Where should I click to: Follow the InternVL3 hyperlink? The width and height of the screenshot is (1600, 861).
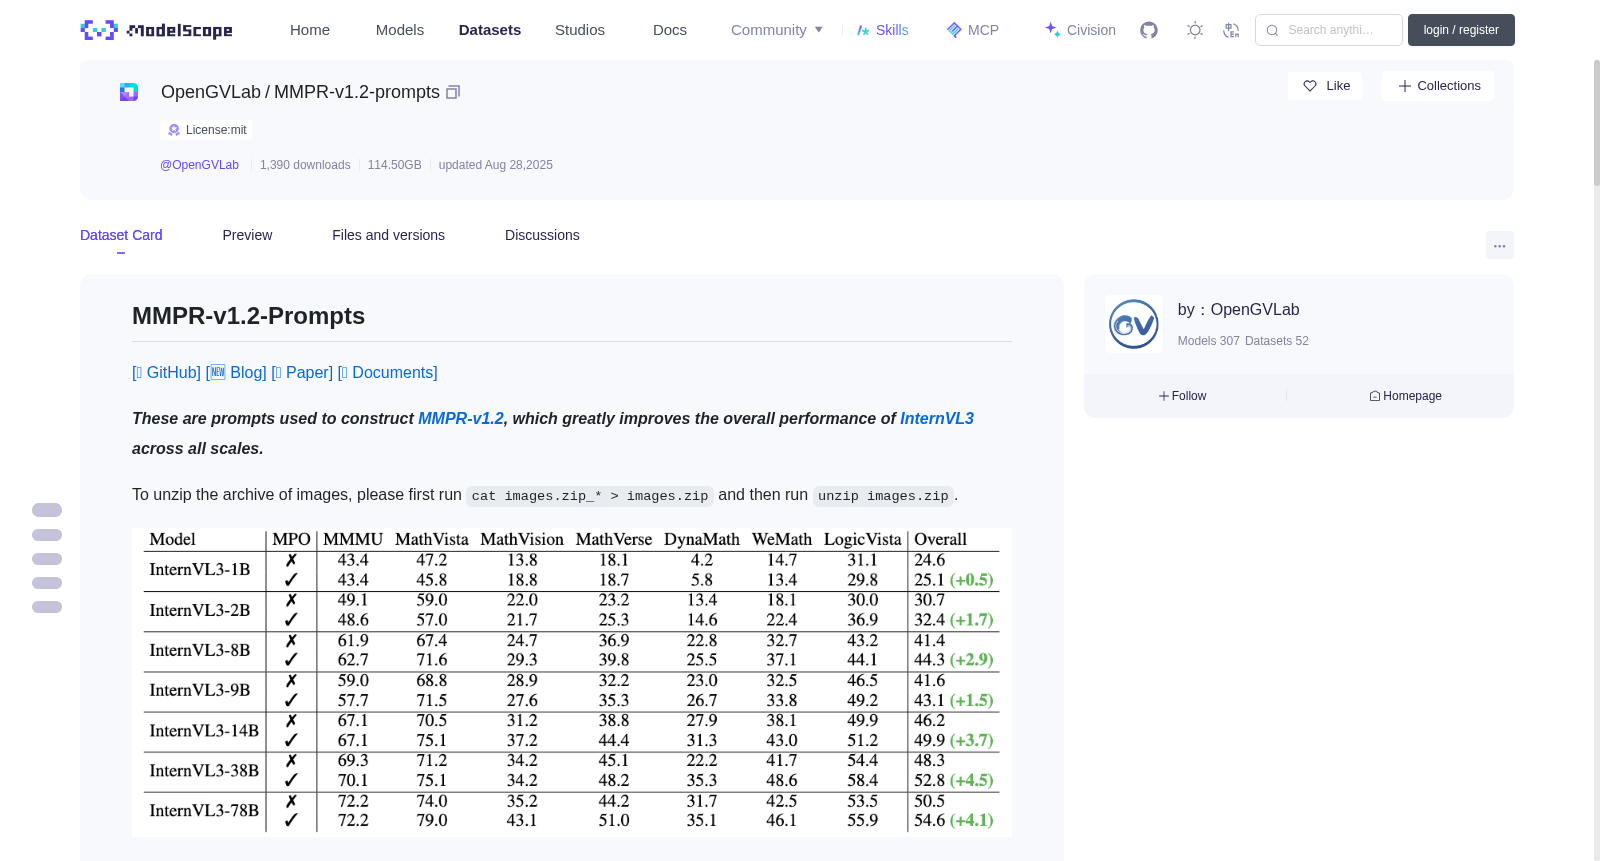coord(937,418)
